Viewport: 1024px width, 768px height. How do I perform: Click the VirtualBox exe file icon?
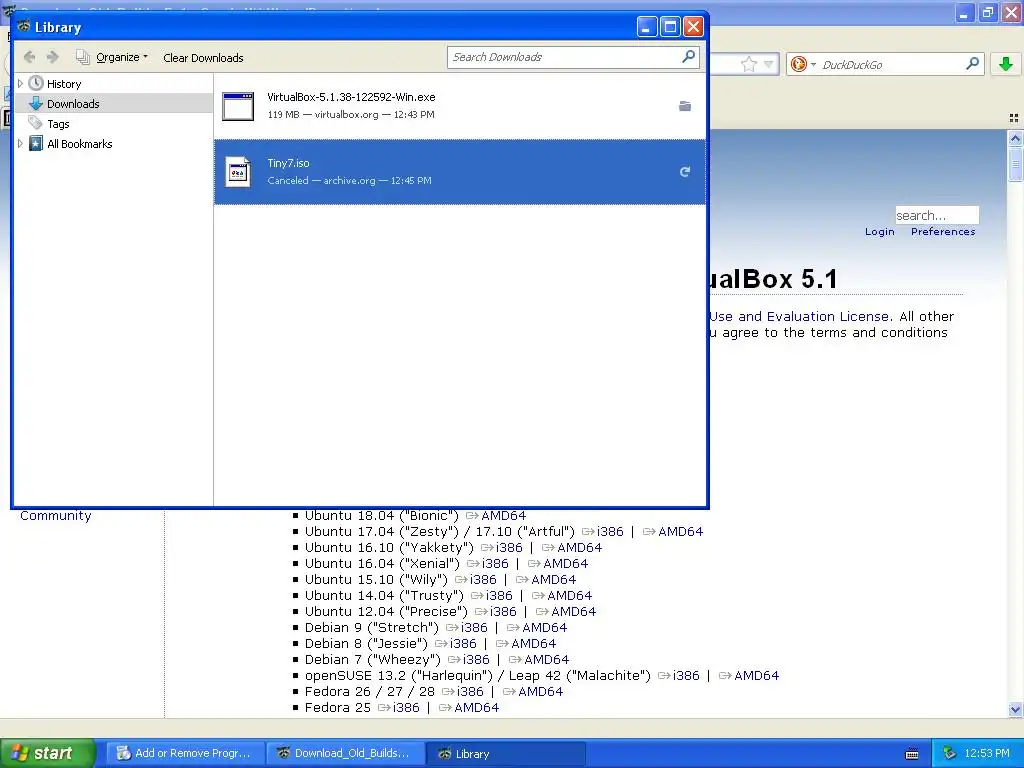(238, 106)
